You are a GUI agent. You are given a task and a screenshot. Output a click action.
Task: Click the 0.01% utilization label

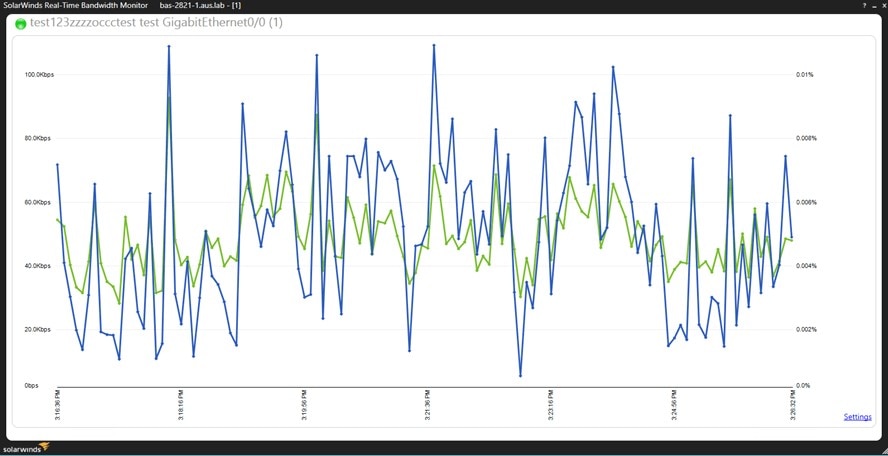tap(805, 75)
